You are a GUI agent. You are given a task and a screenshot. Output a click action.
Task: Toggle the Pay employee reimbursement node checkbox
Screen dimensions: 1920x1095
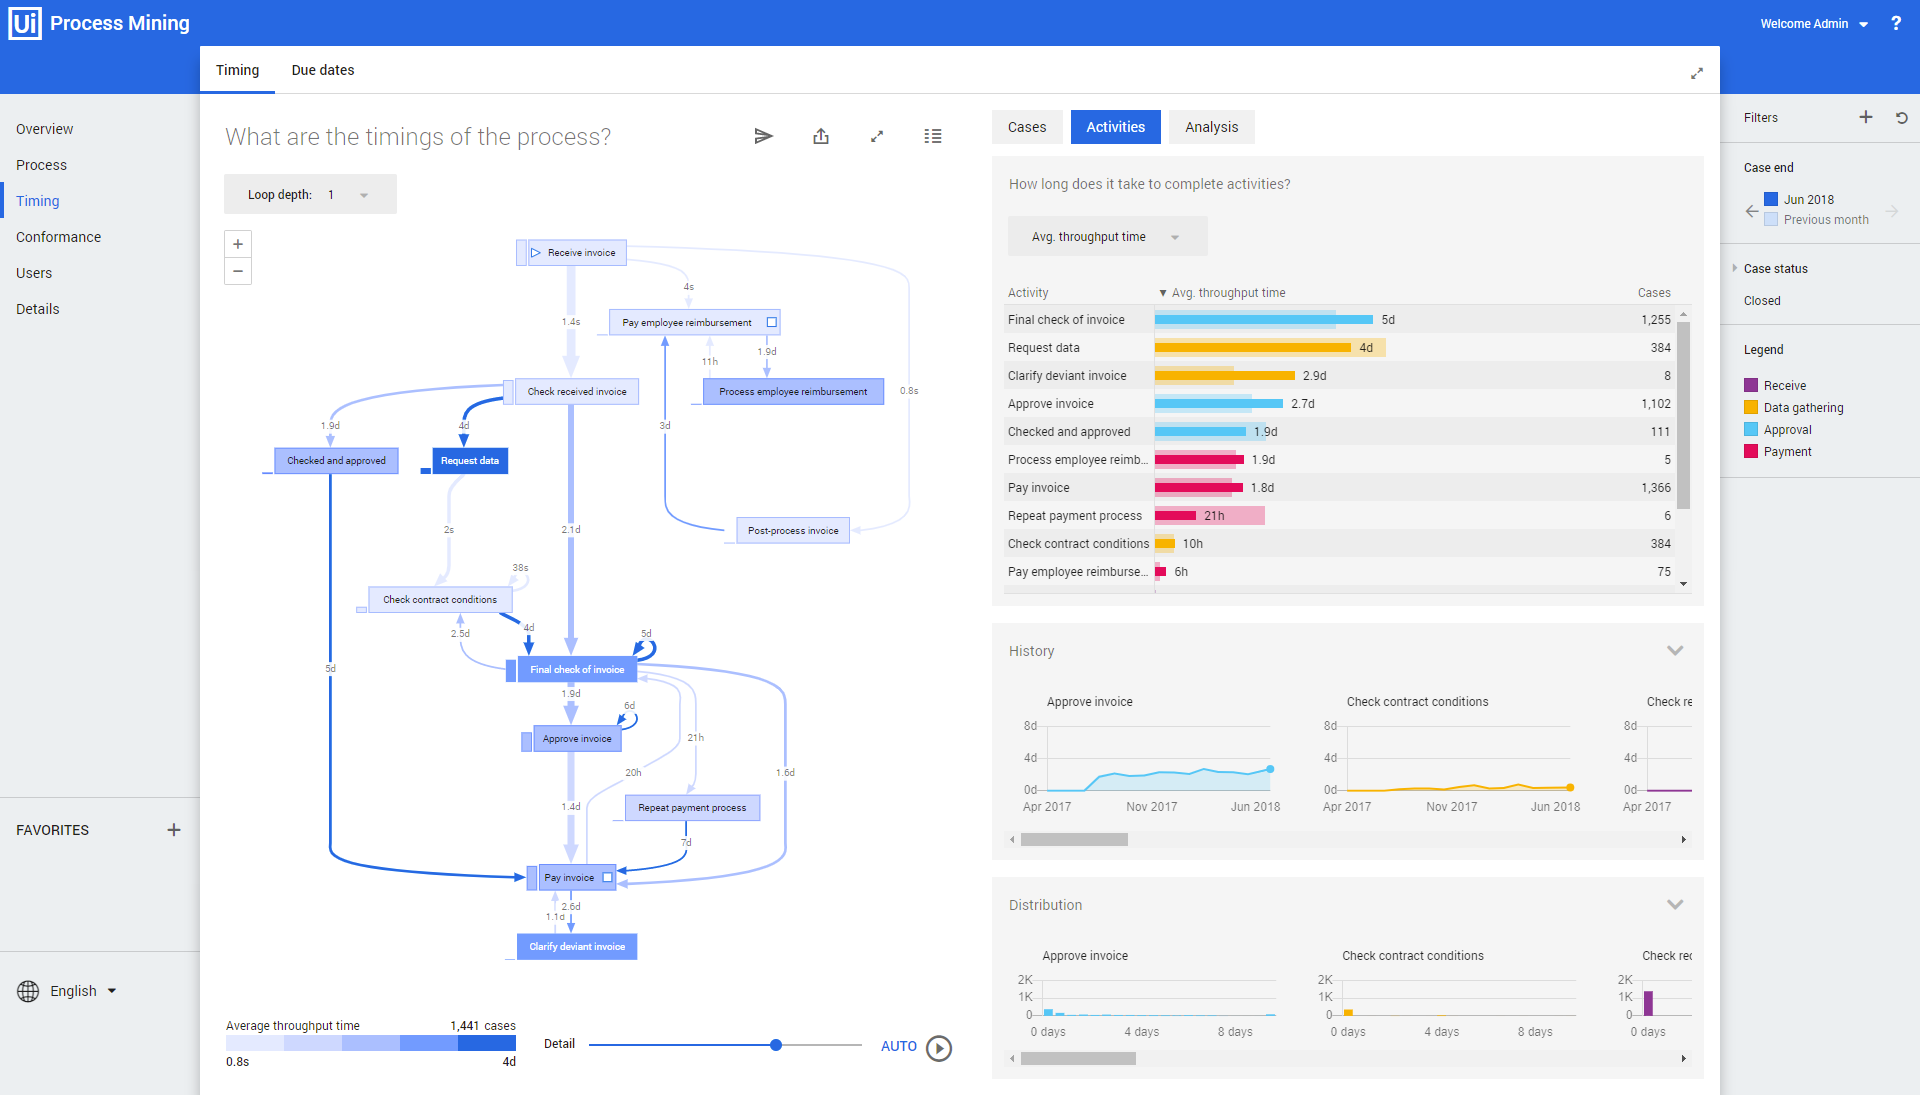tap(772, 322)
